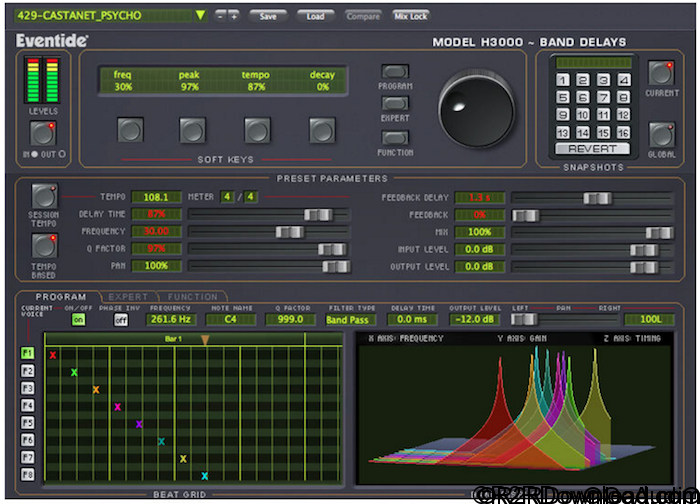Click the FEEDBACK slider handle
The image size is (700, 504).
(525, 216)
